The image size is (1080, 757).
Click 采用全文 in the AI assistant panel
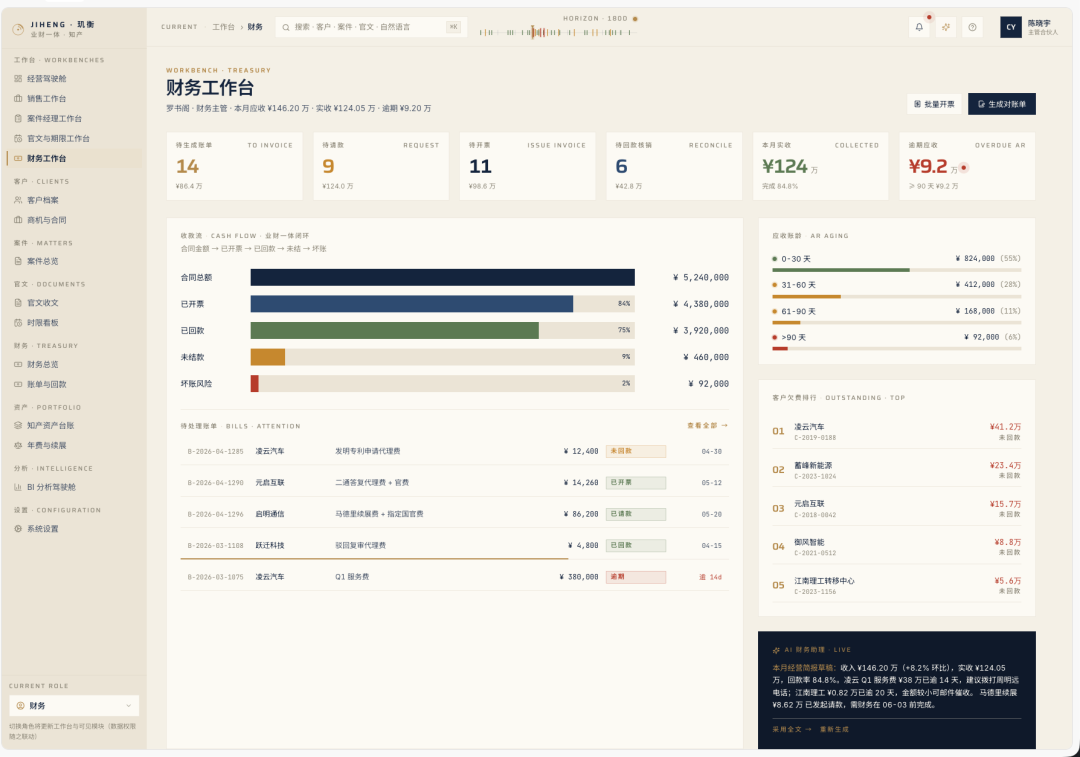click(791, 729)
